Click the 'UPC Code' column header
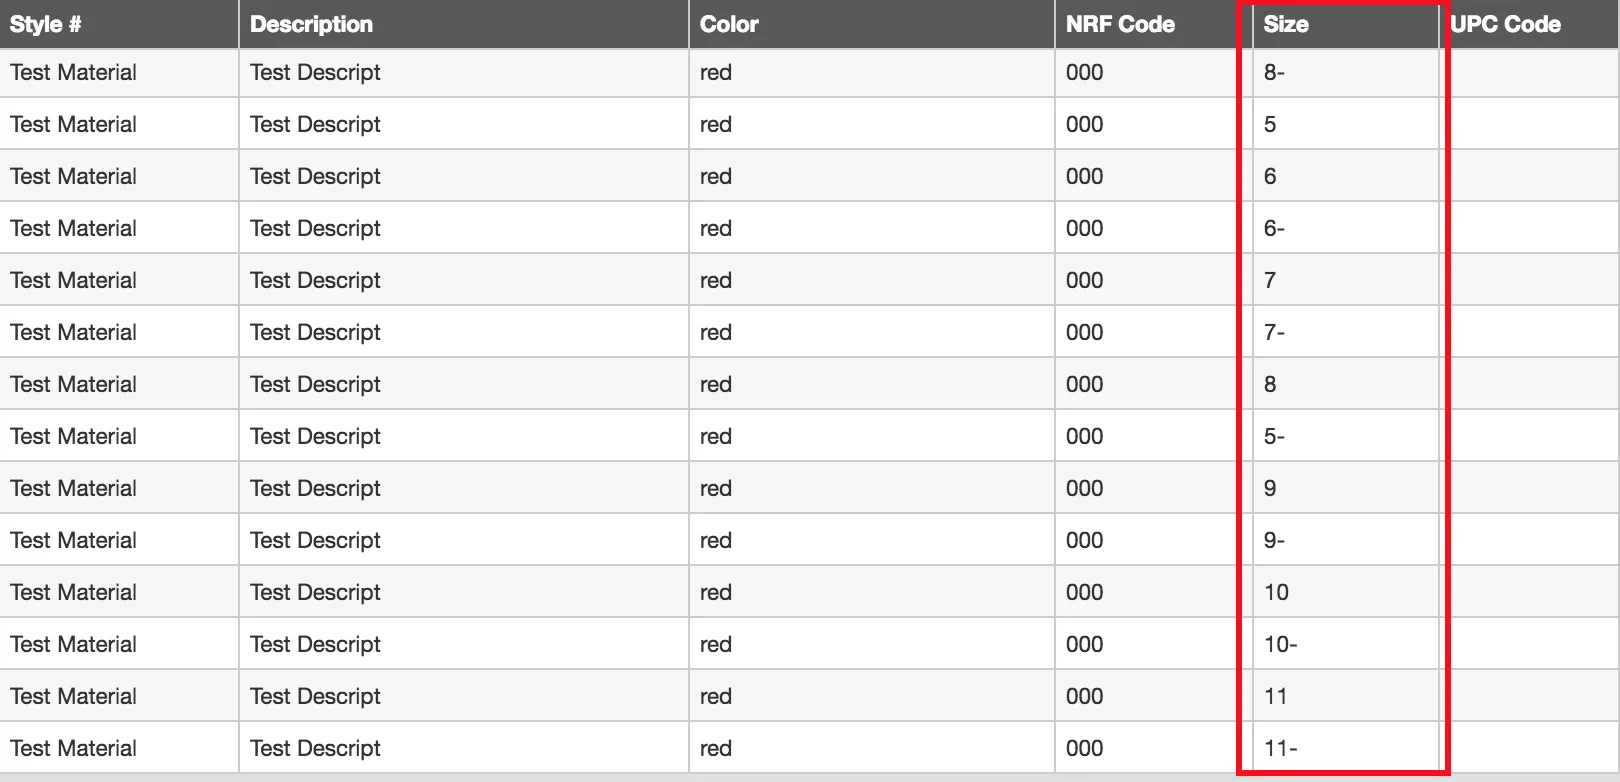This screenshot has width=1620, height=782. [1506, 24]
